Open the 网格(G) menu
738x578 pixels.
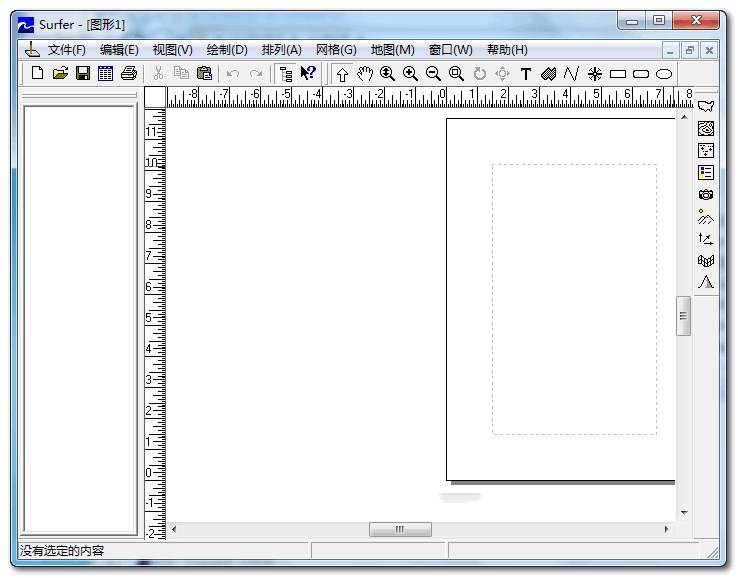(x=335, y=50)
